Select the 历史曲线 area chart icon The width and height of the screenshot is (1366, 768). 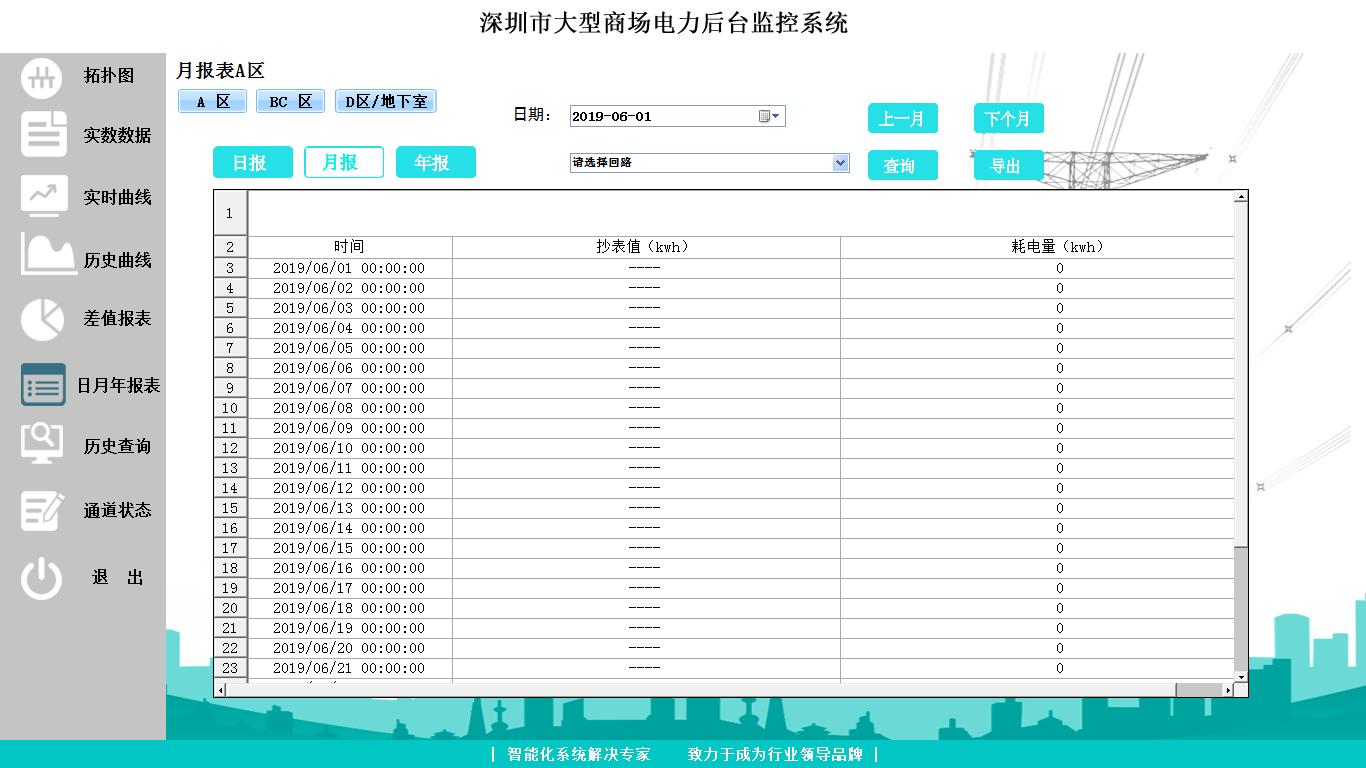point(48,256)
